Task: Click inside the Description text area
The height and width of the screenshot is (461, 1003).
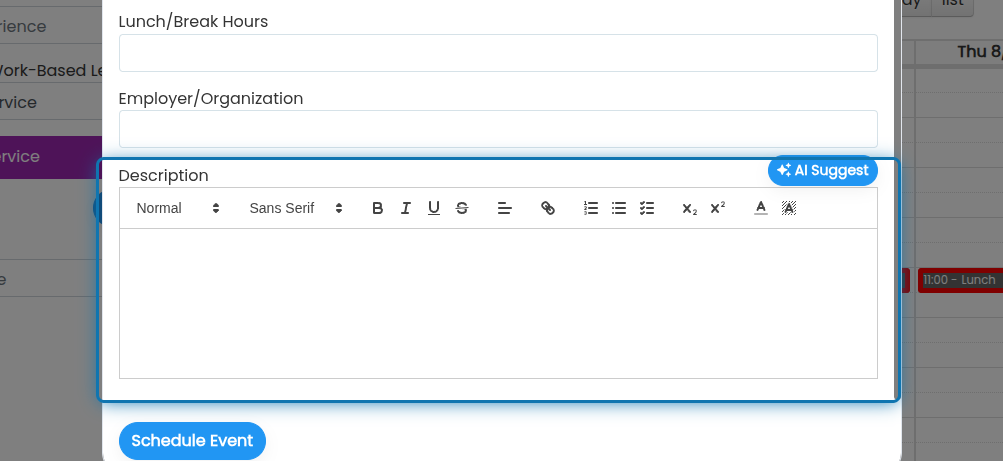Action: point(498,303)
